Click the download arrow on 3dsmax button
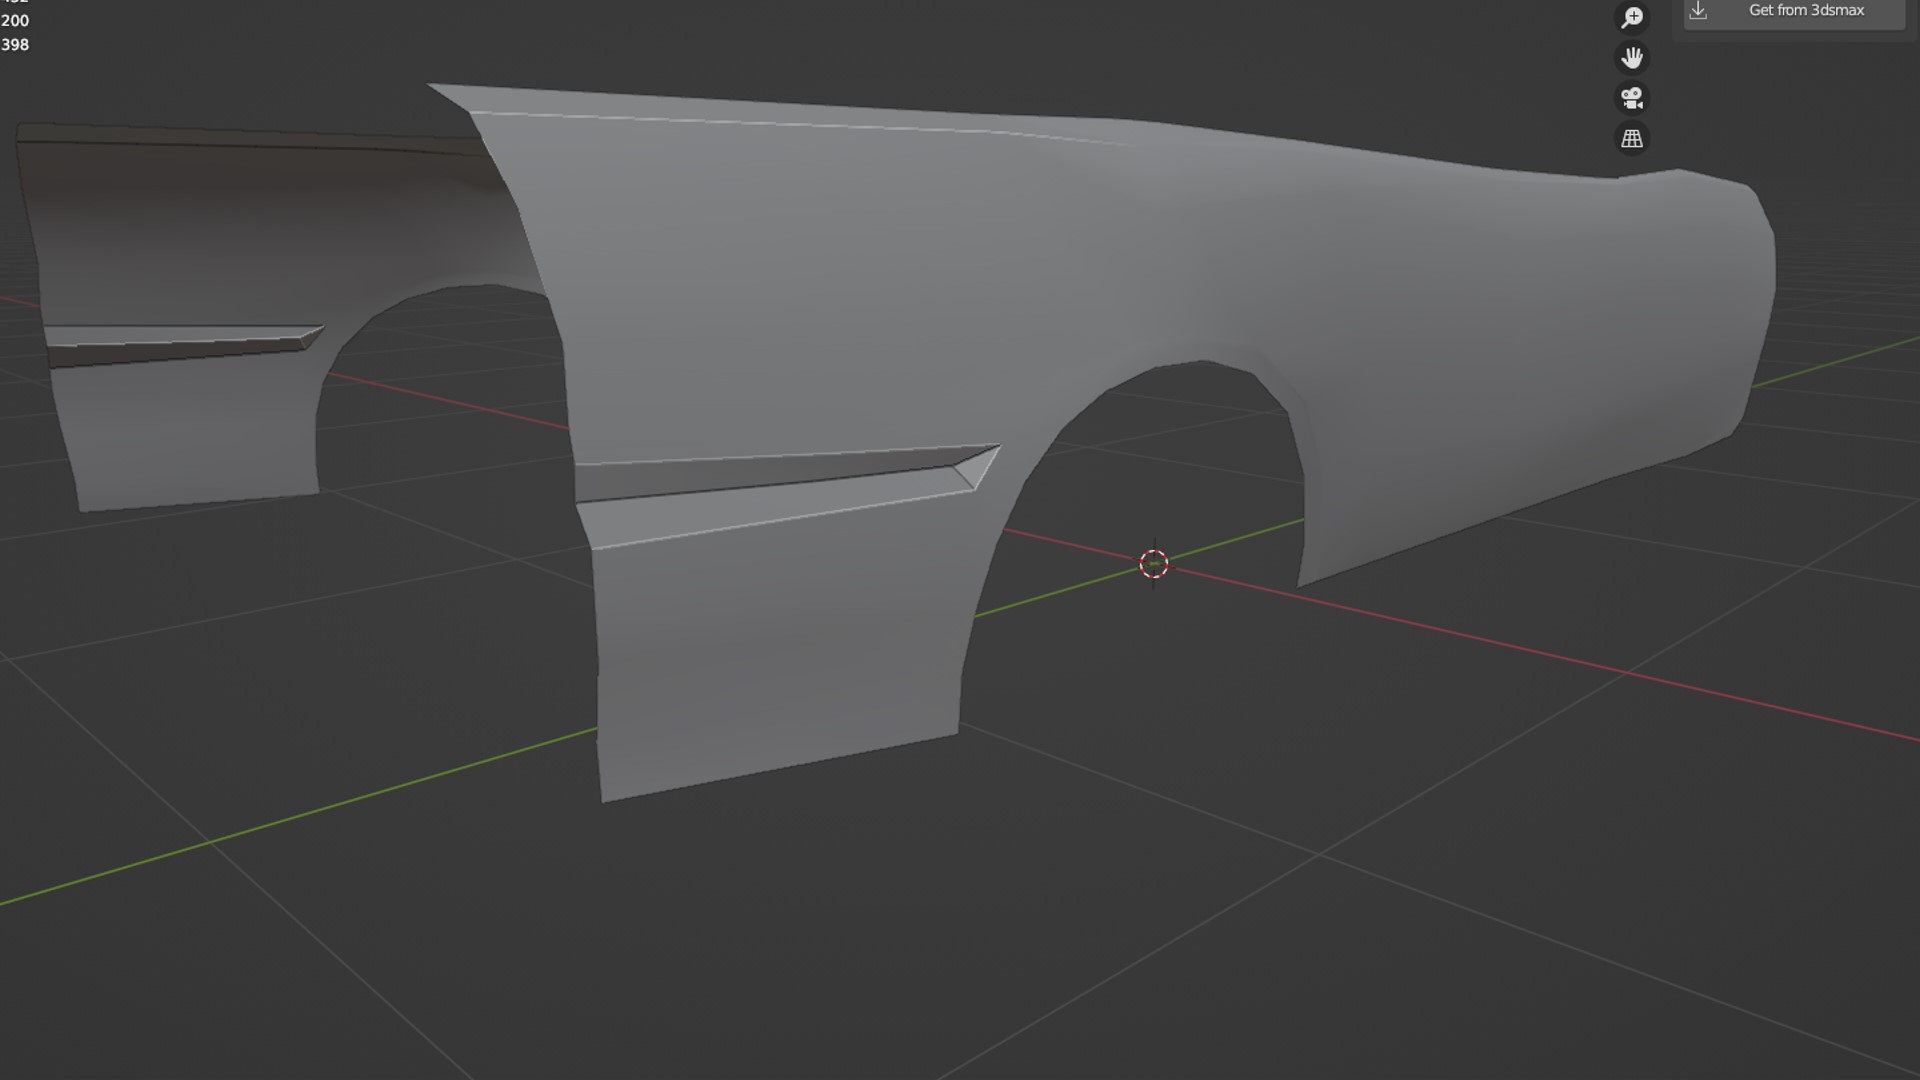This screenshot has width=1920, height=1080. point(1698,11)
